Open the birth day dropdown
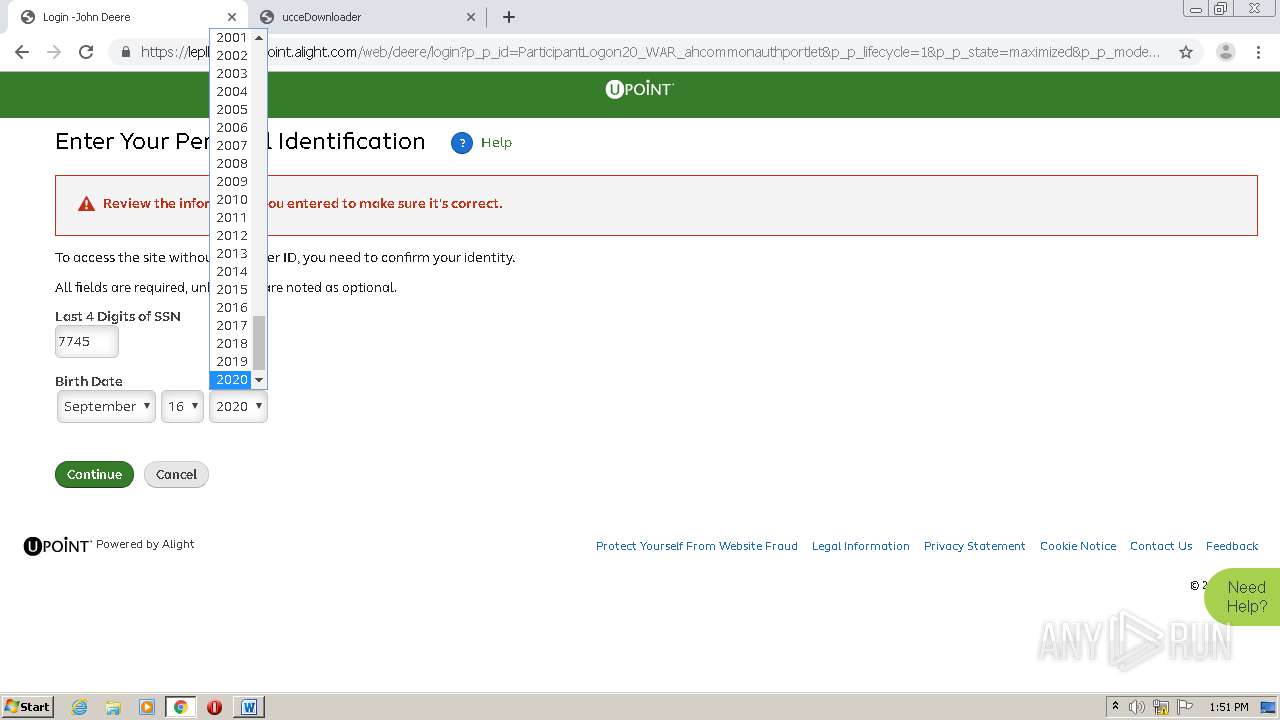This screenshot has width=1280, height=720. tap(182, 406)
